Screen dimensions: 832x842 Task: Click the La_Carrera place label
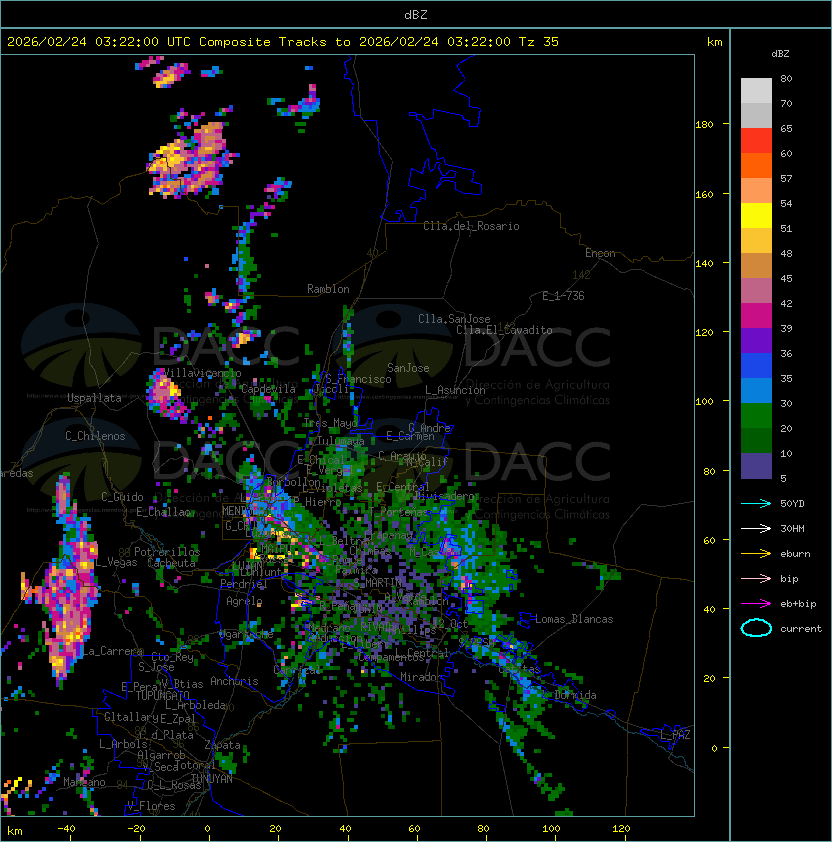(x=113, y=651)
